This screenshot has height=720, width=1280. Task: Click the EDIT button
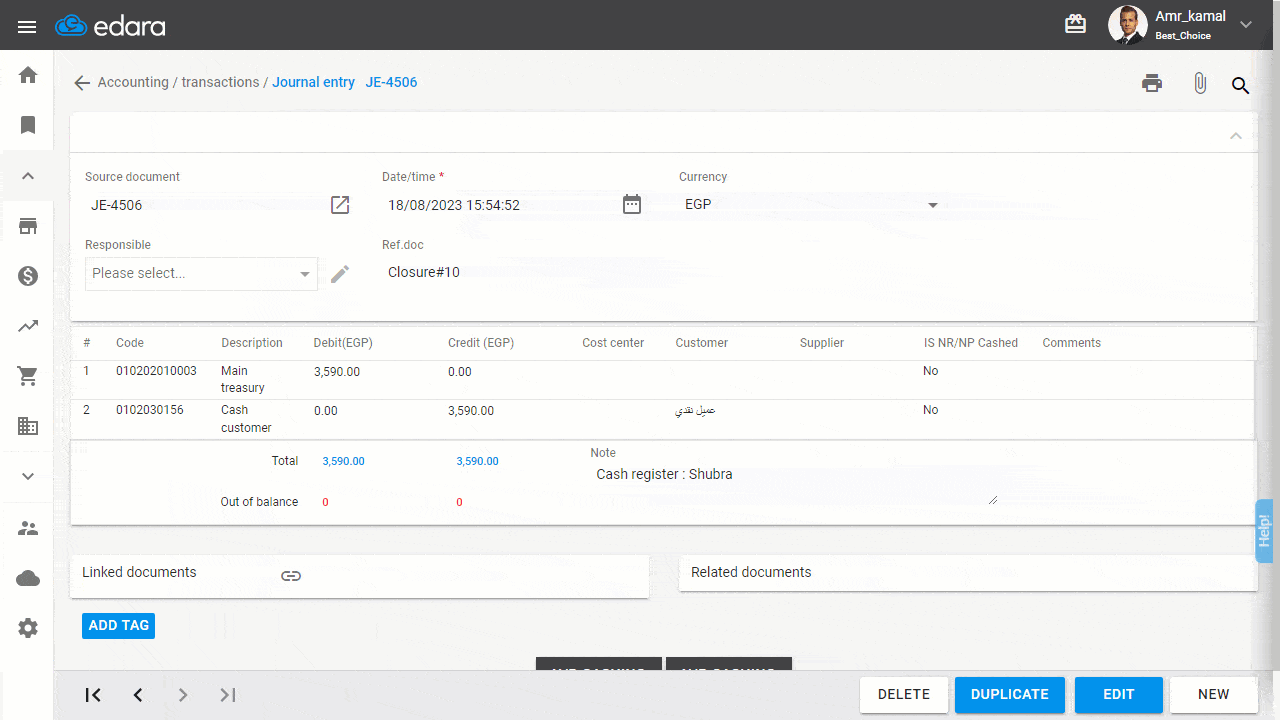pos(1119,695)
